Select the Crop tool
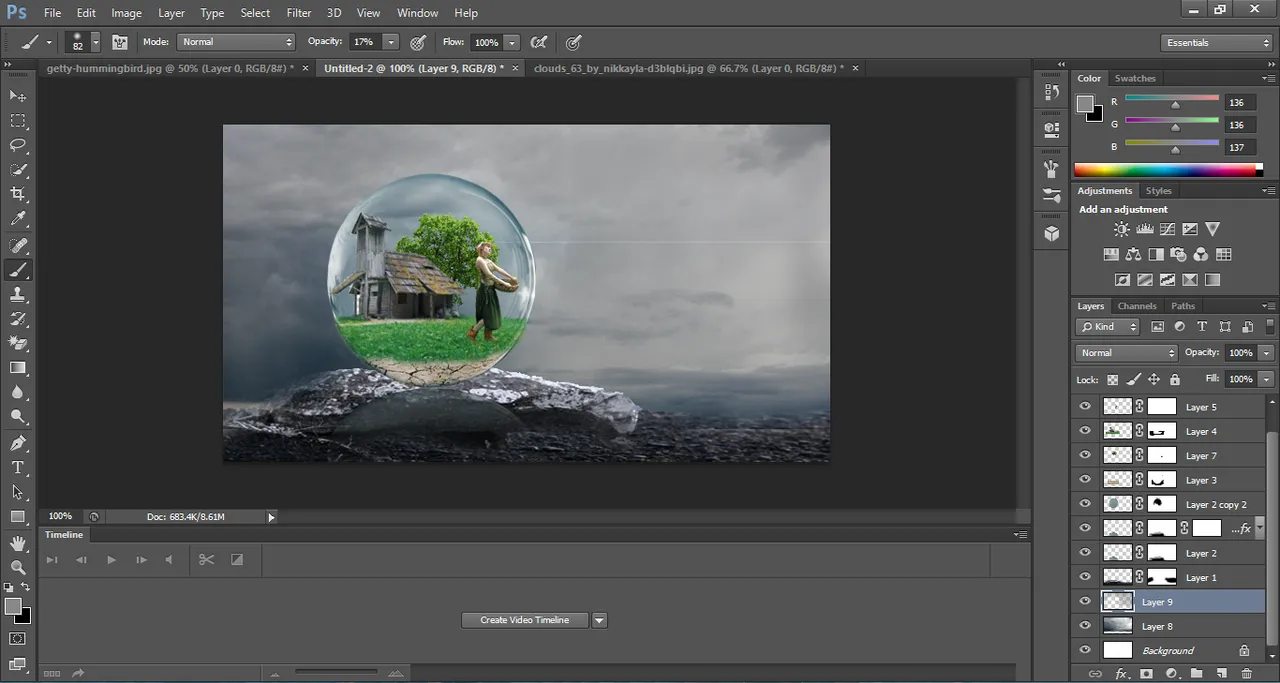1280x683 pixels. 18,194
